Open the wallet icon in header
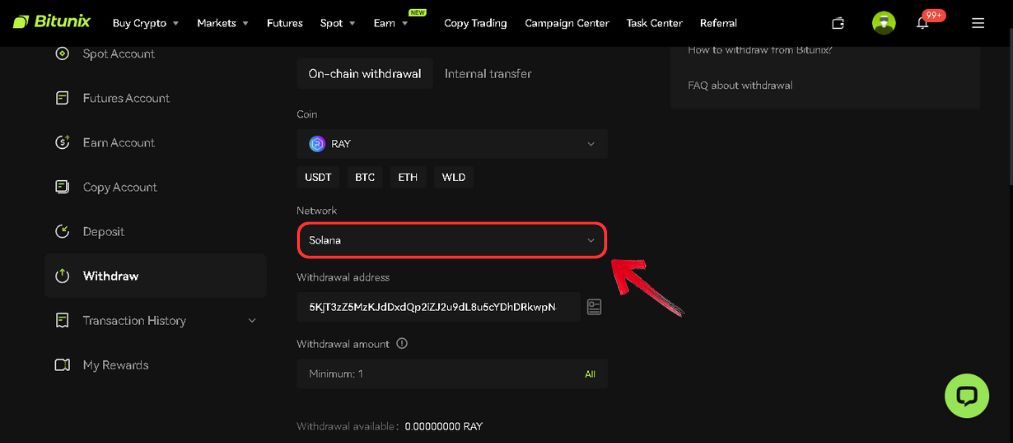 pos(838,23)
